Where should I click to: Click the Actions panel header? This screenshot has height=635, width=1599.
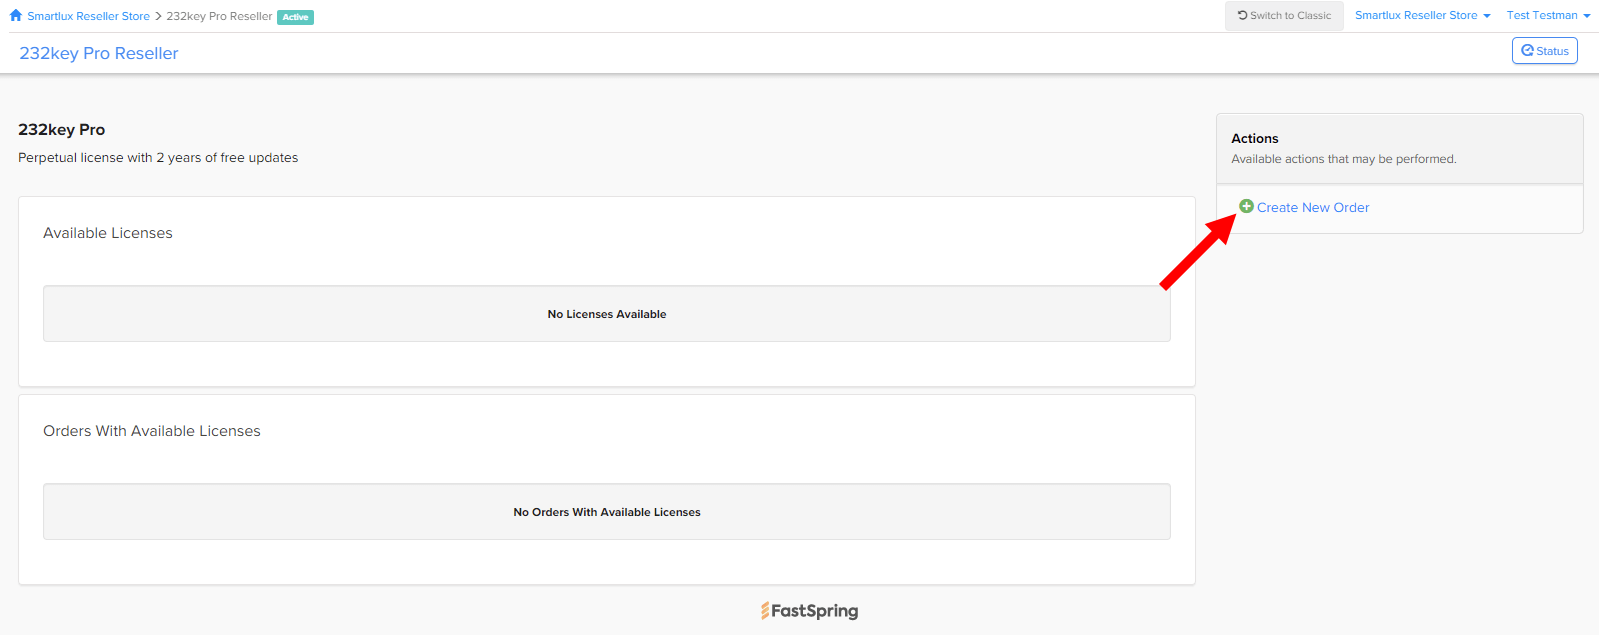tap(1400, 148)
